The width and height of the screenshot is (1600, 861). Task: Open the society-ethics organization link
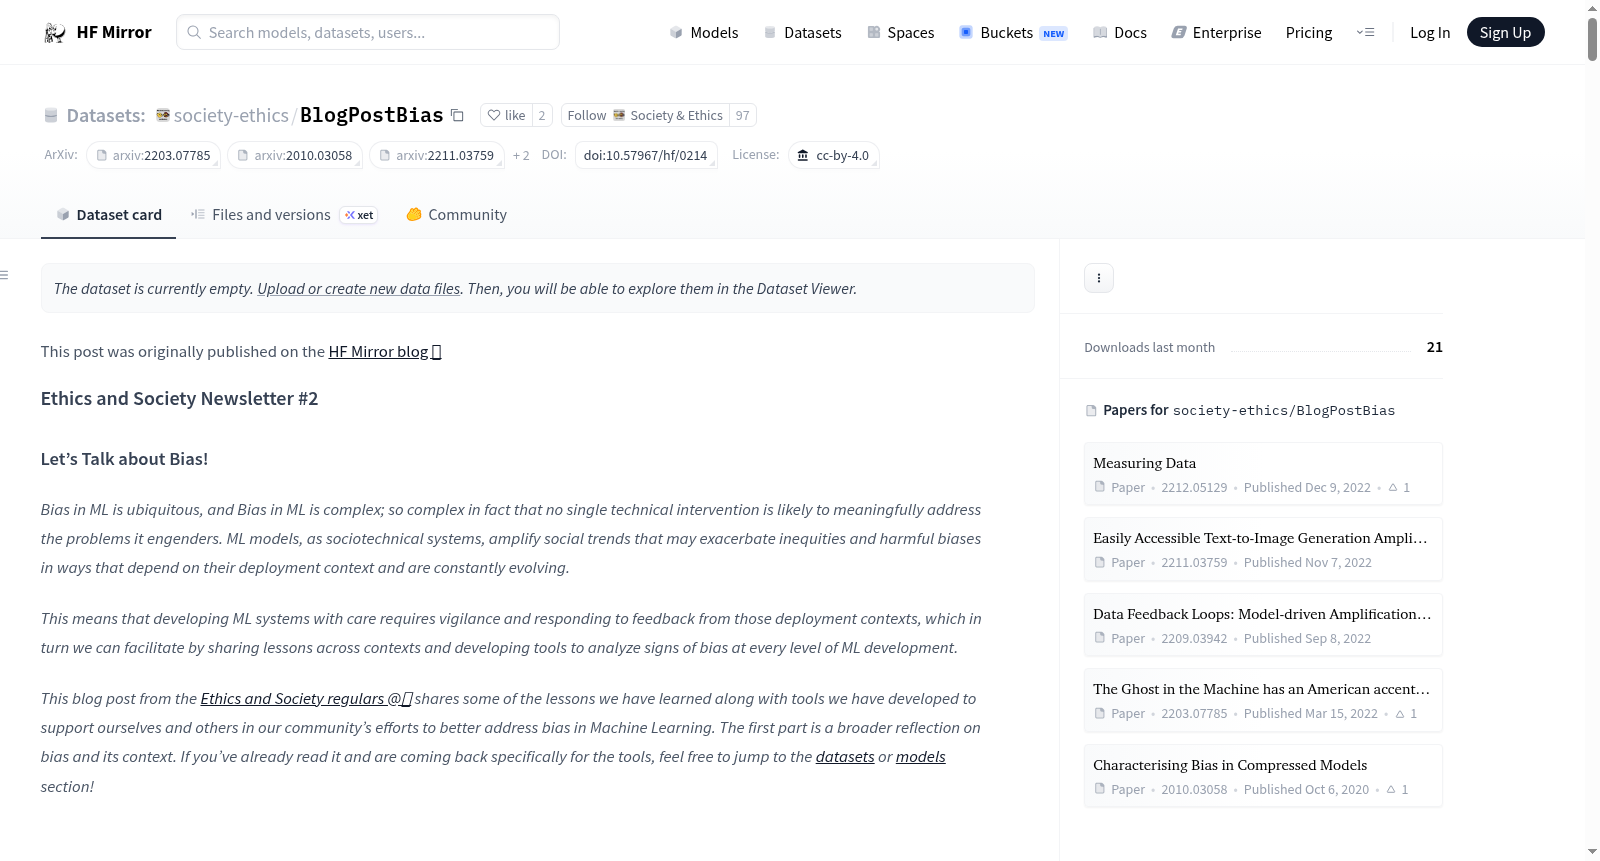click(231, 115)
